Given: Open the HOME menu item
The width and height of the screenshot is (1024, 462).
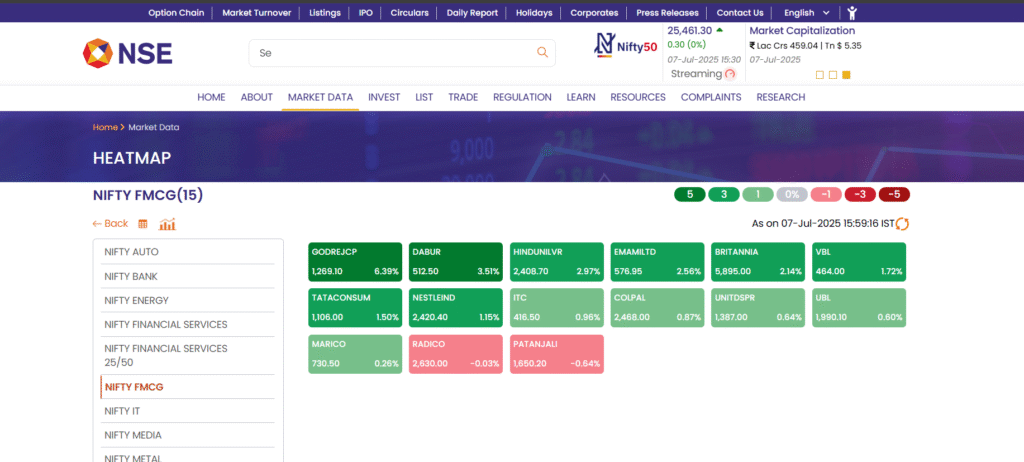Looking at the screenshot, I should click(x=211, y=97).
